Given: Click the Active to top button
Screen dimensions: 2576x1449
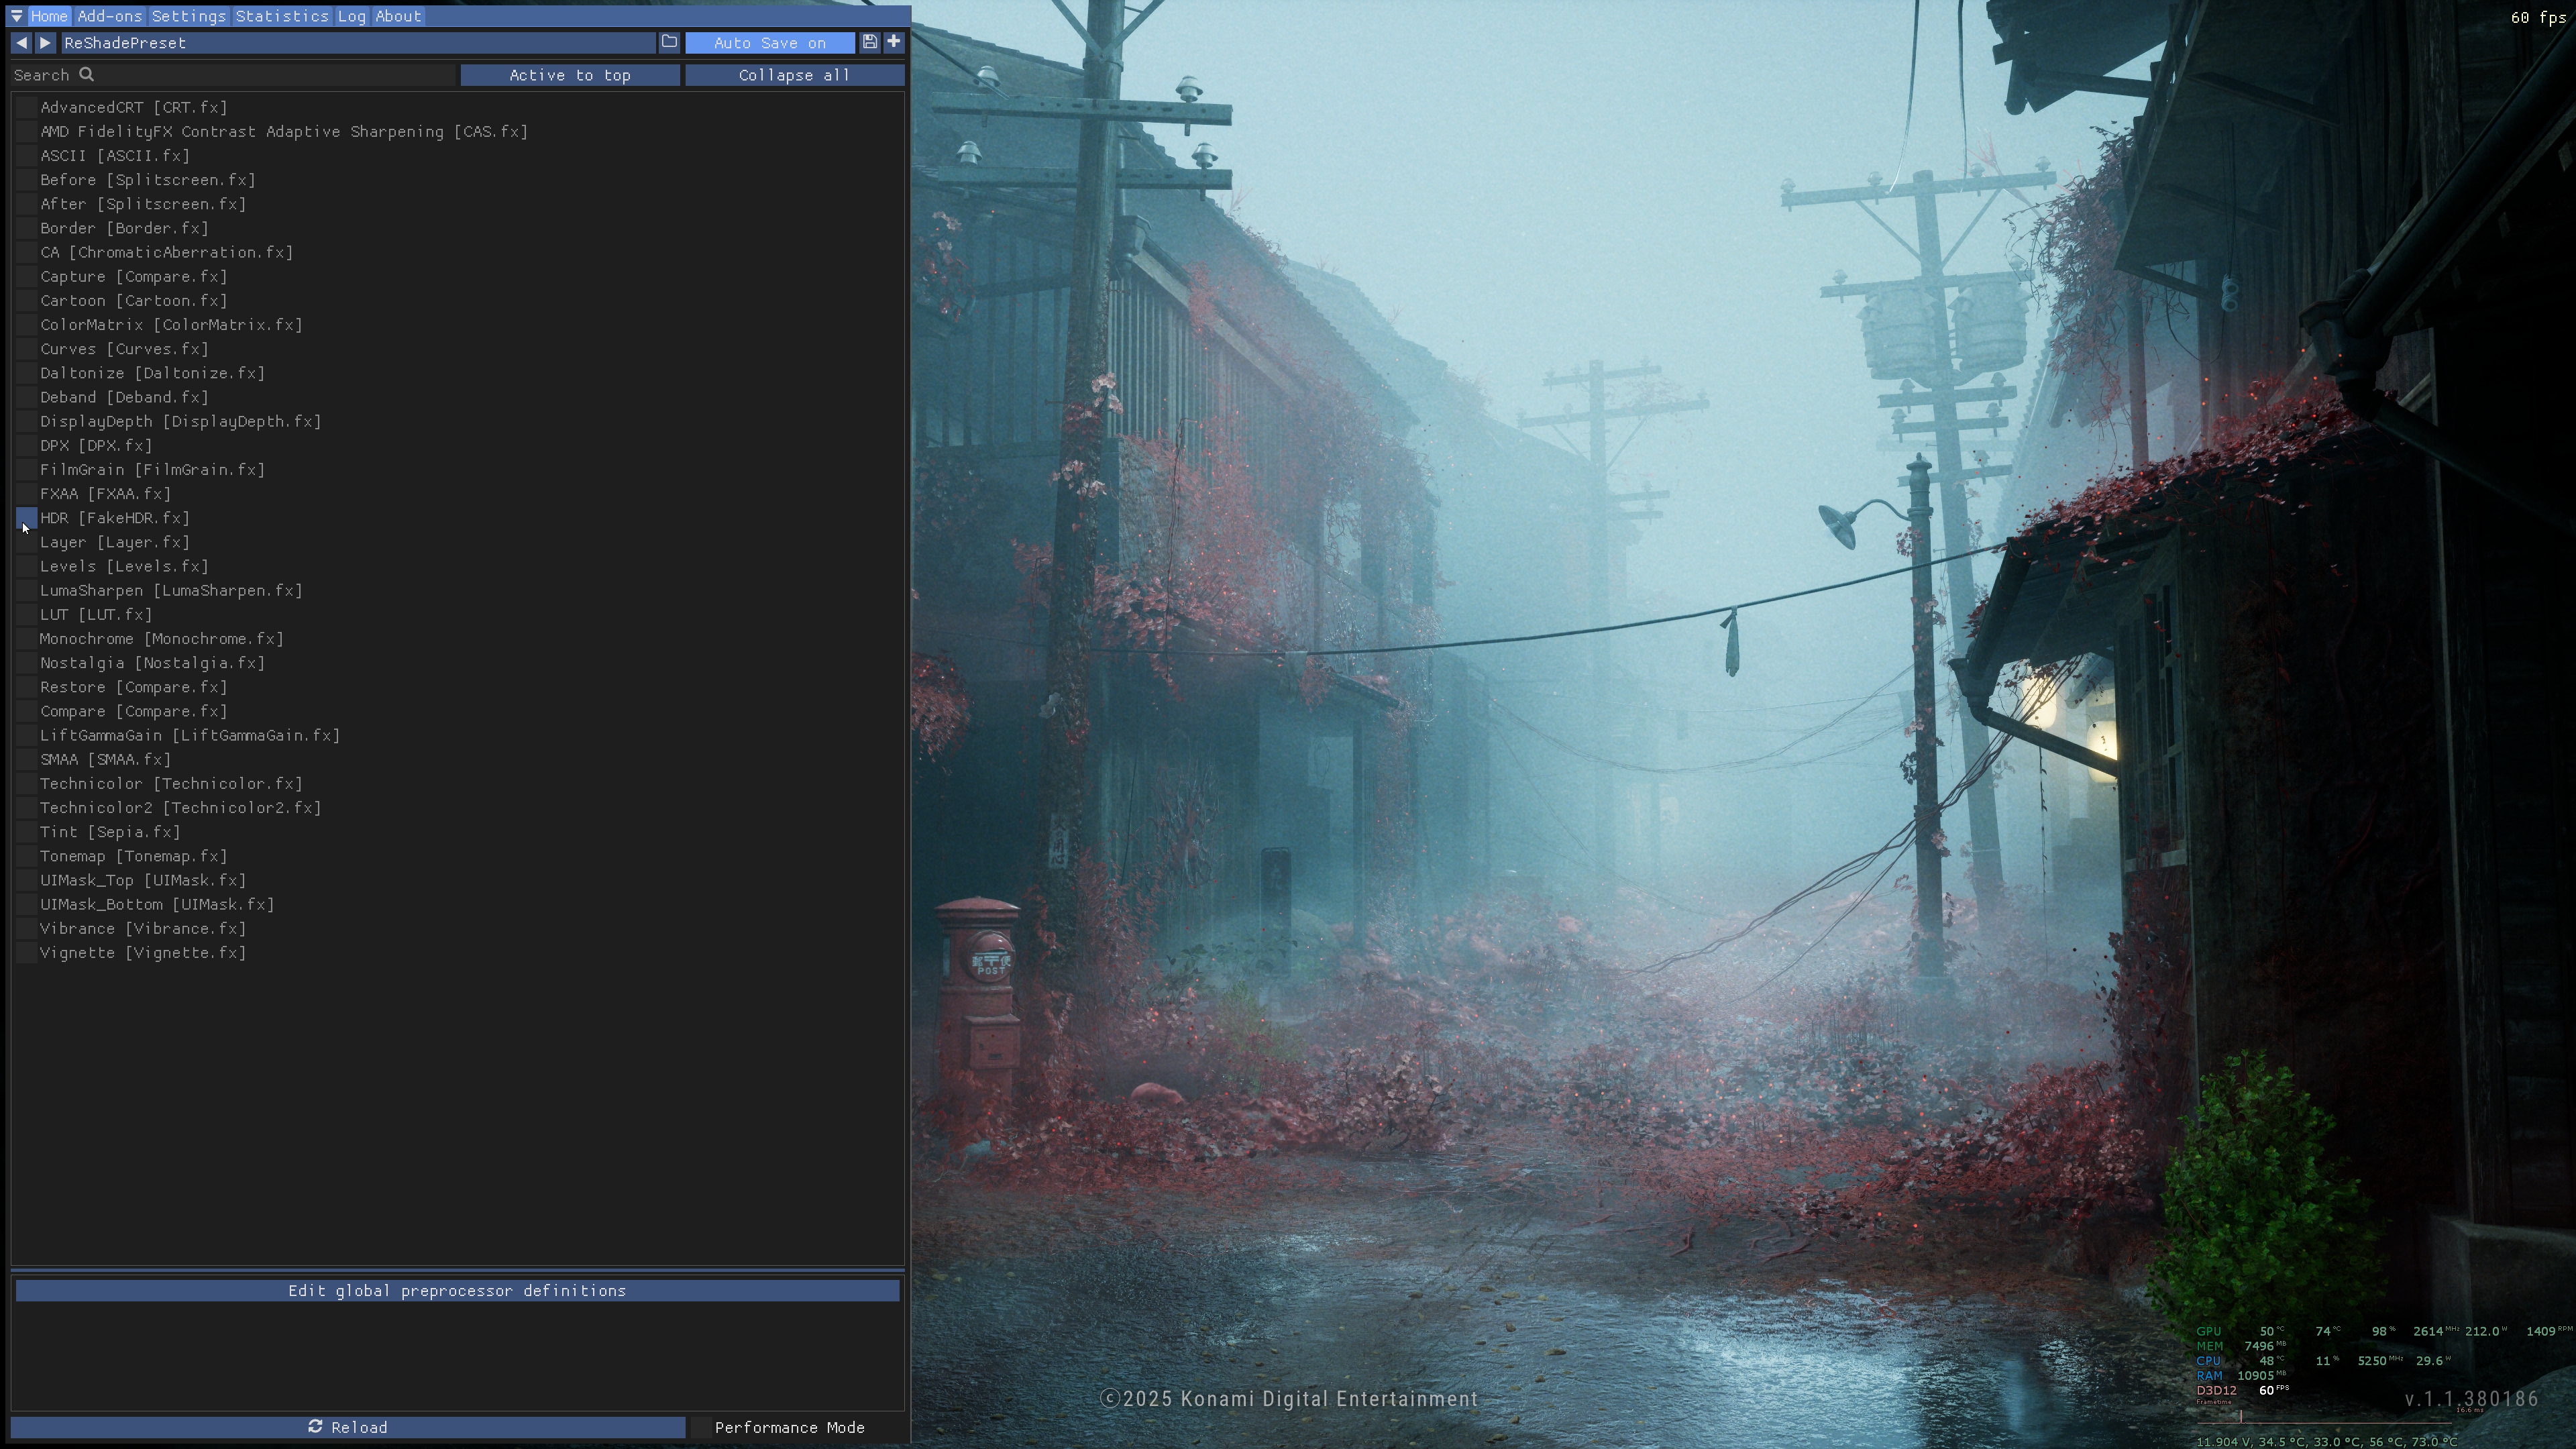Looking at the screenshot, I should [569, 75].
